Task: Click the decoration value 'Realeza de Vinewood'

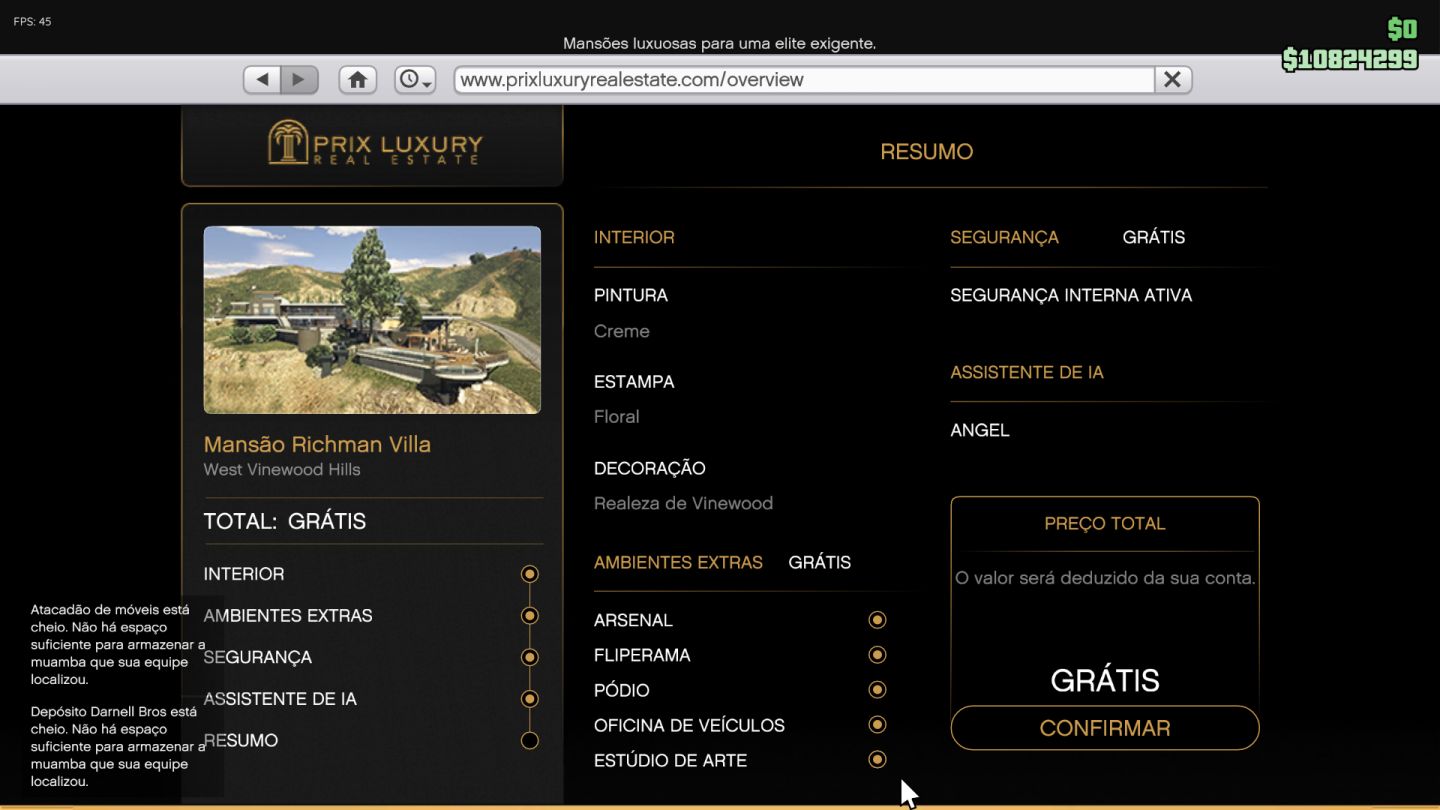Action: pos(684,504)
